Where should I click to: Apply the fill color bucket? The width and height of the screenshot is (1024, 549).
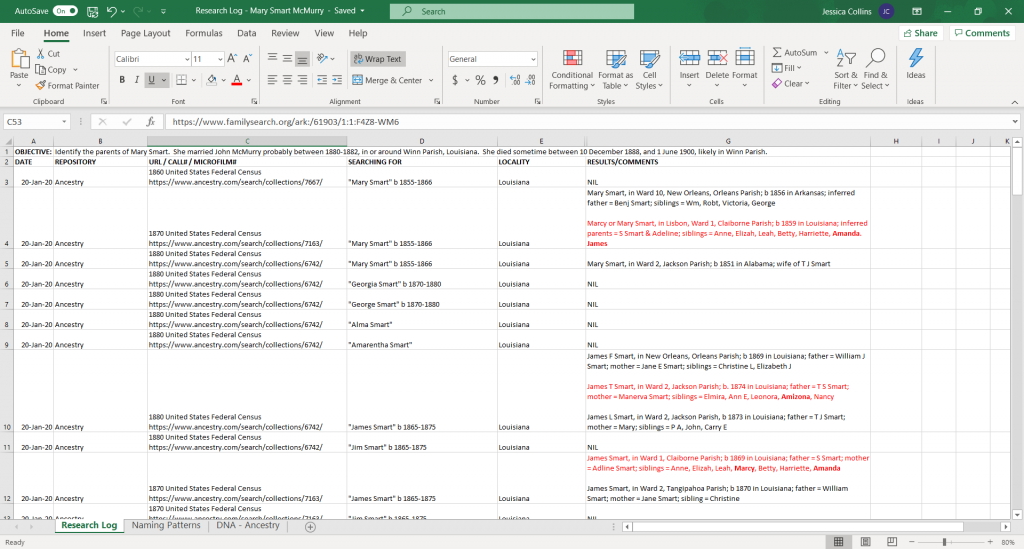(211, 80)
